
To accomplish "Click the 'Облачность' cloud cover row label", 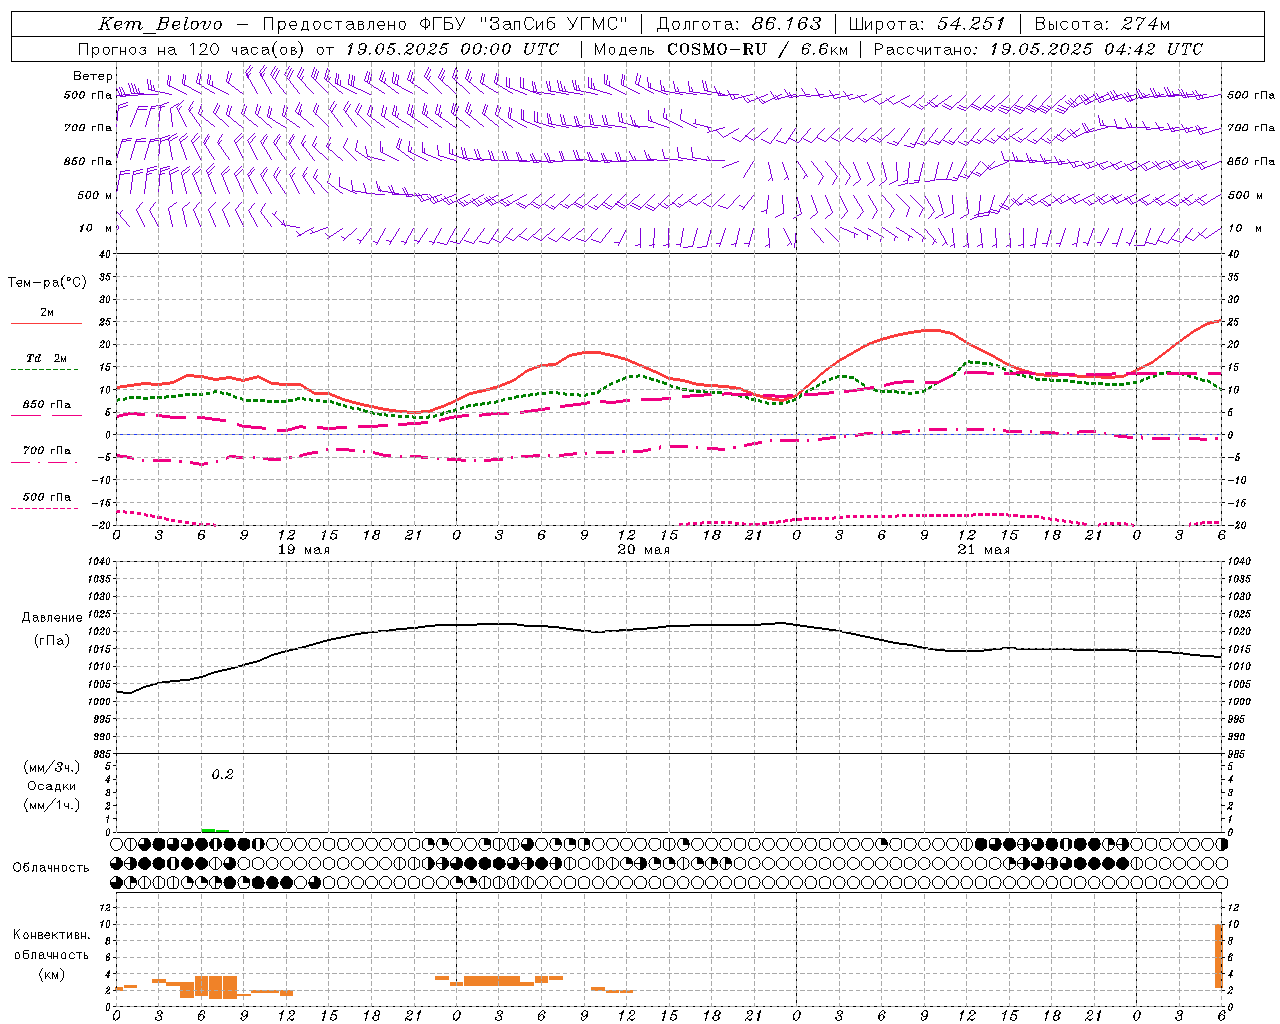I will pyautogui.click(x=51, y=868).
